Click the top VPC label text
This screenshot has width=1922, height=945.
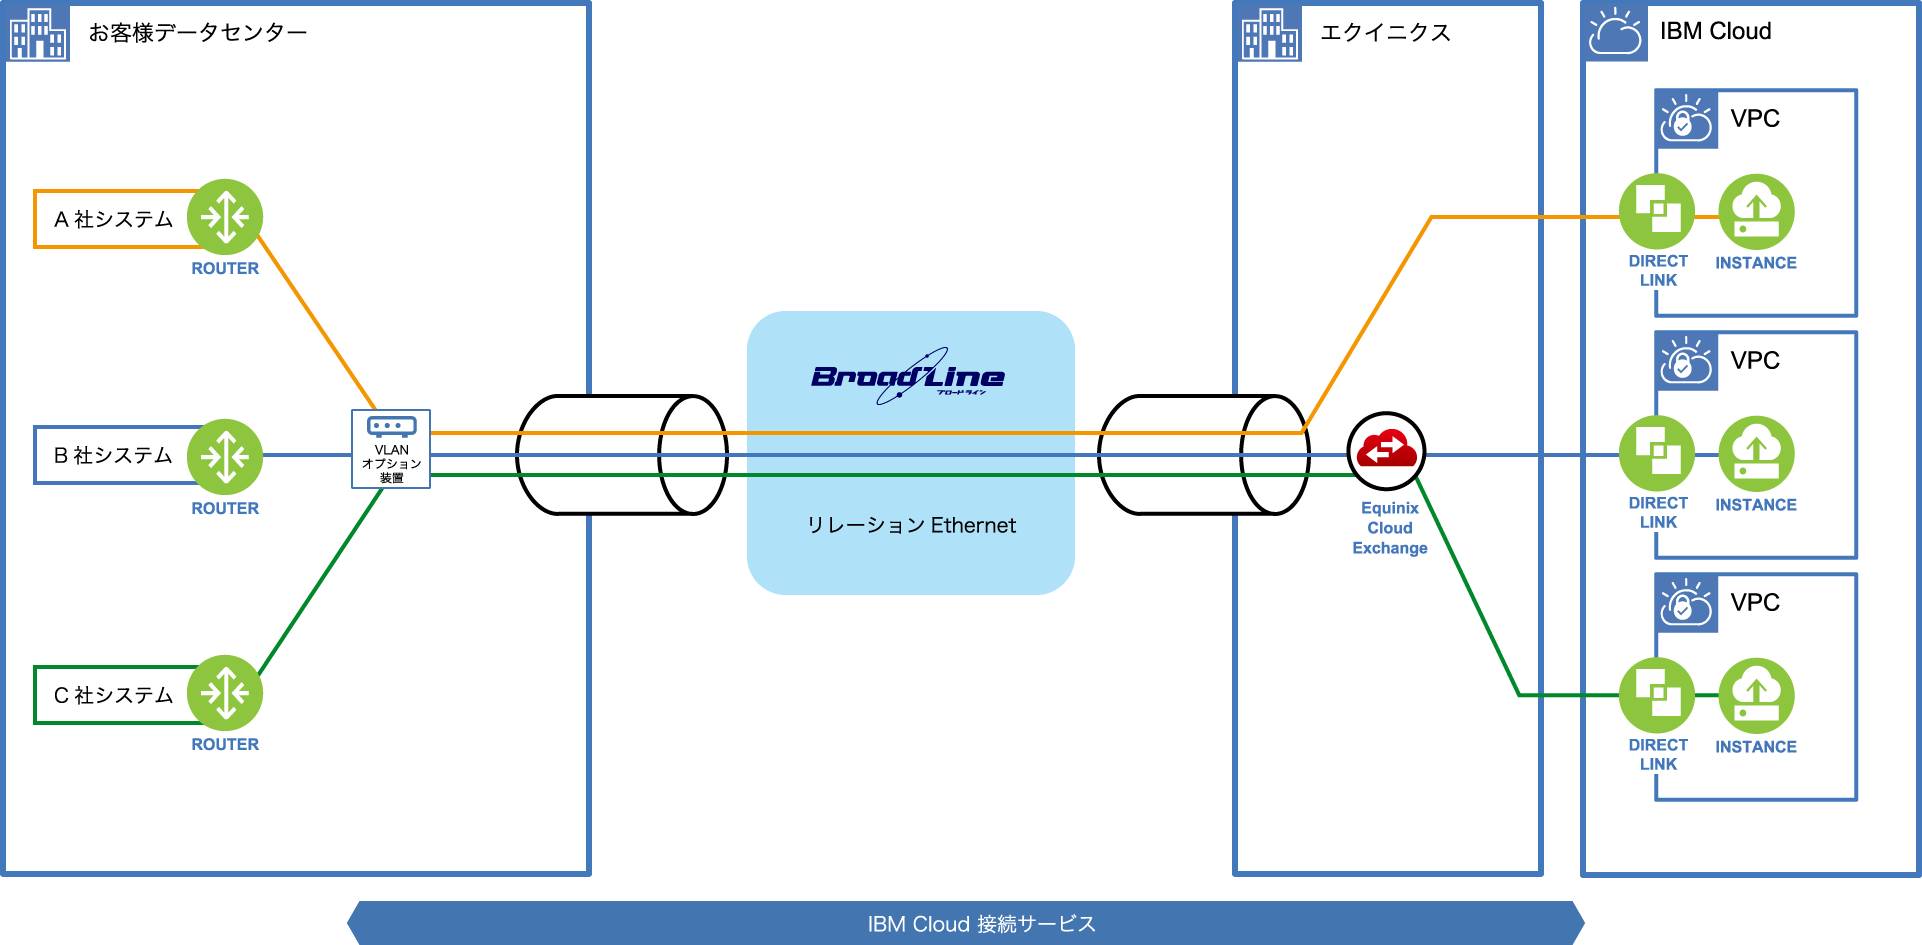[x=1755, y=118]
